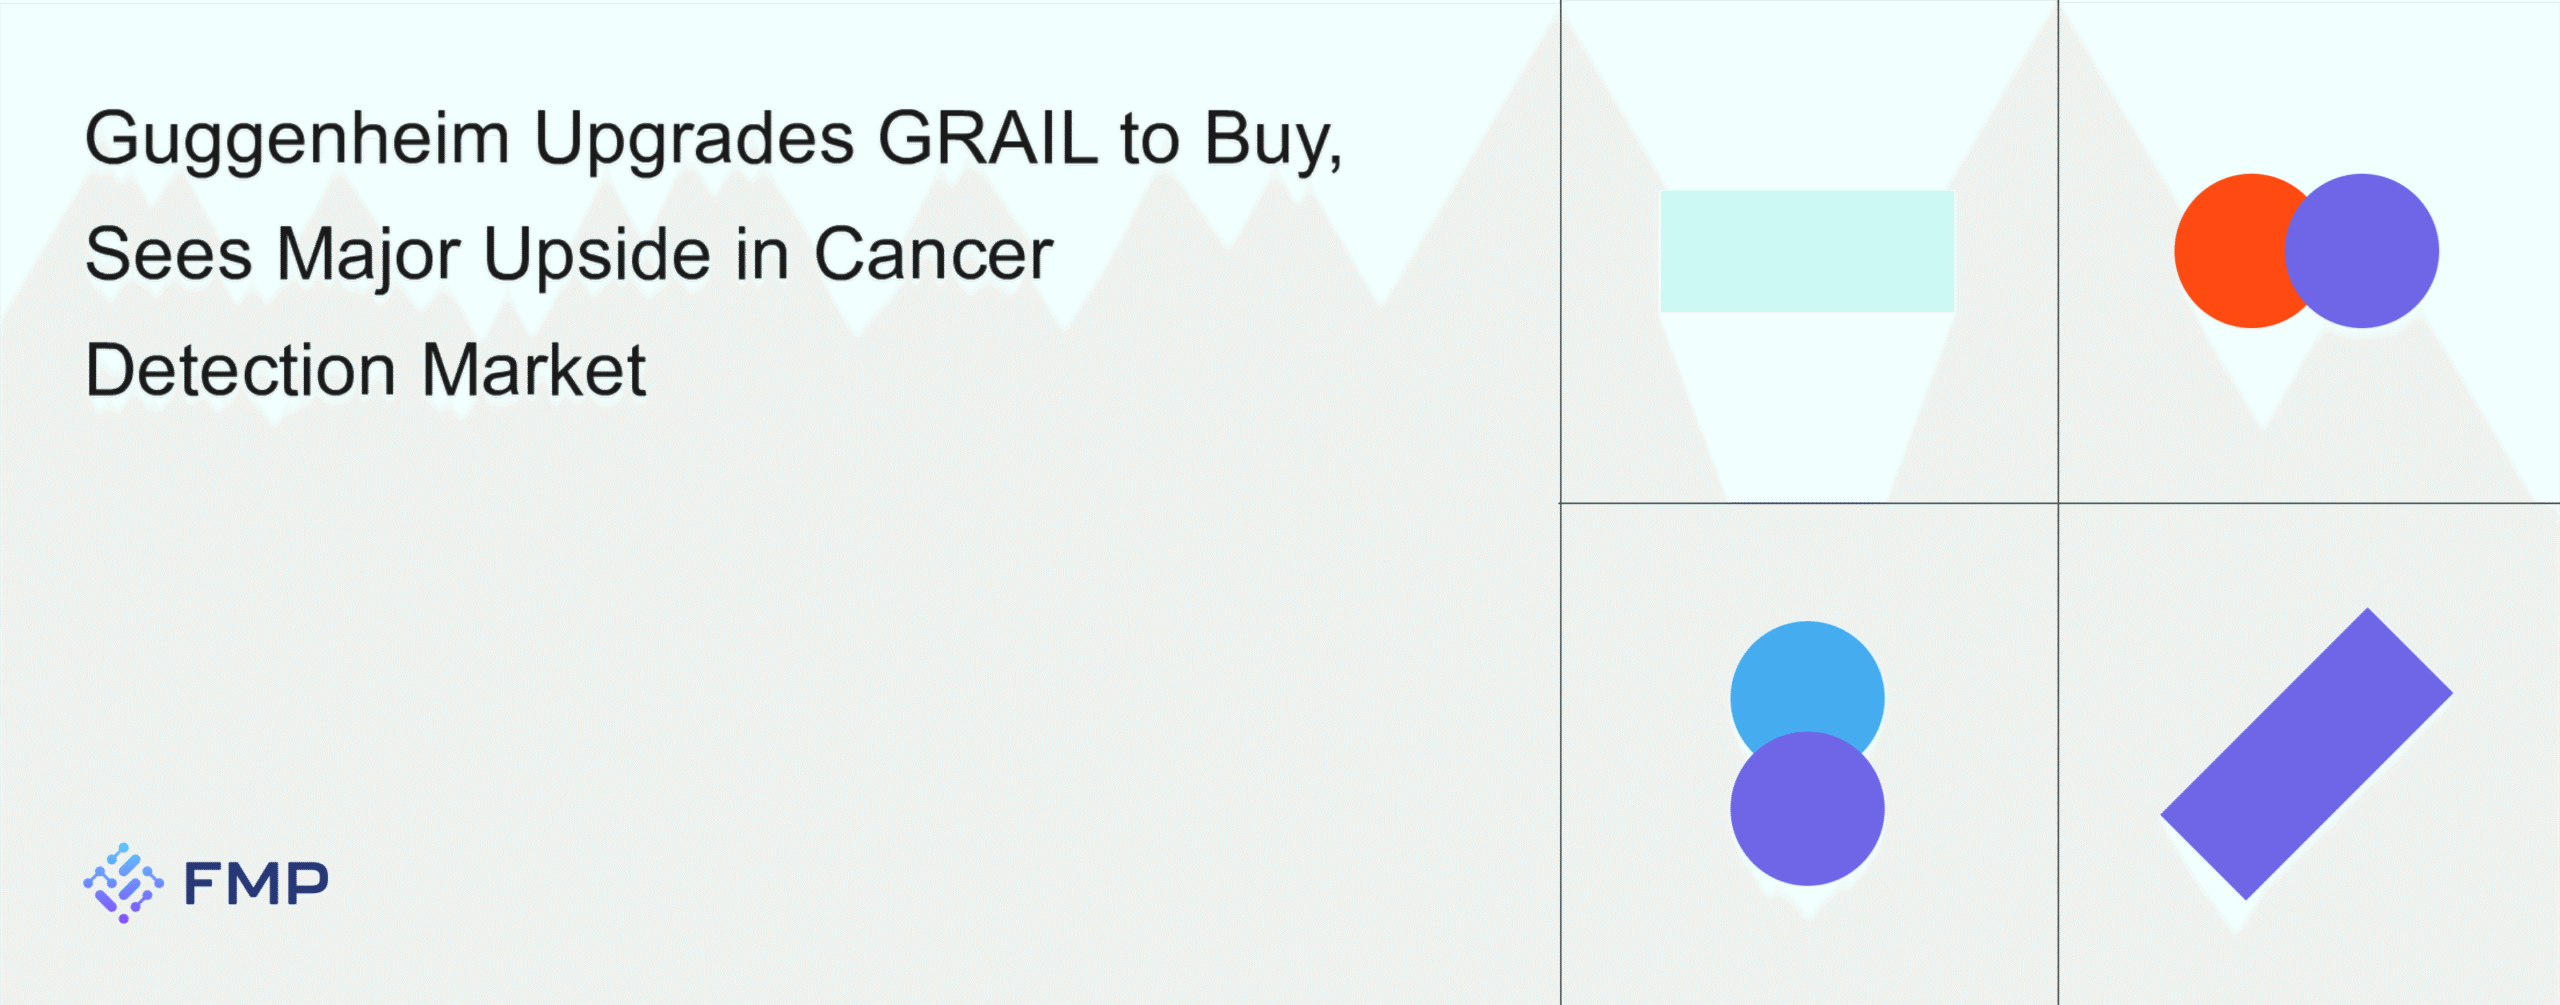Select the diagonal purple rectangle shape
This screenshot has width=2560, height=1005.
coord(2306,754)
